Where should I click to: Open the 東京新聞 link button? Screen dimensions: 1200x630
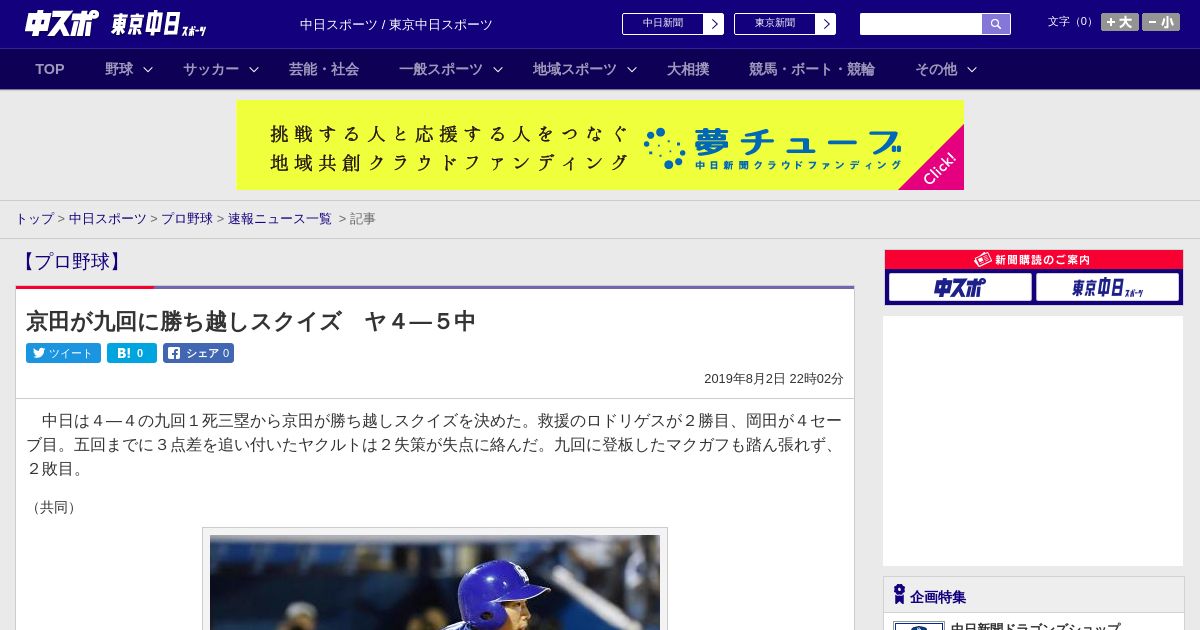click(x=775, y=24)
